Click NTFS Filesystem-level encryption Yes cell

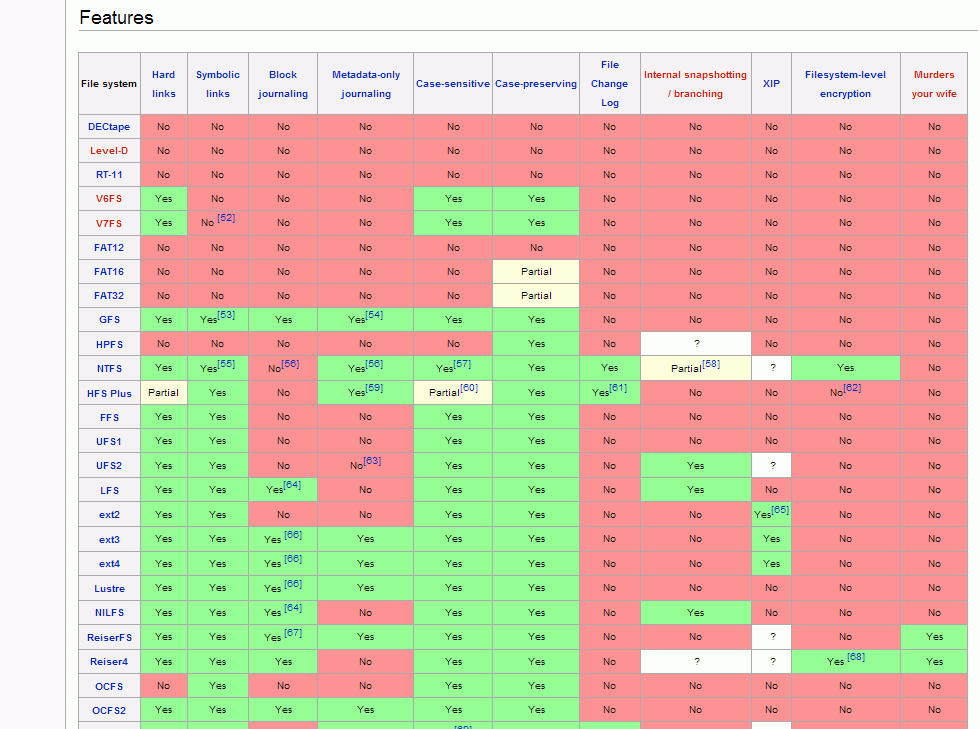tap(846, 368)
